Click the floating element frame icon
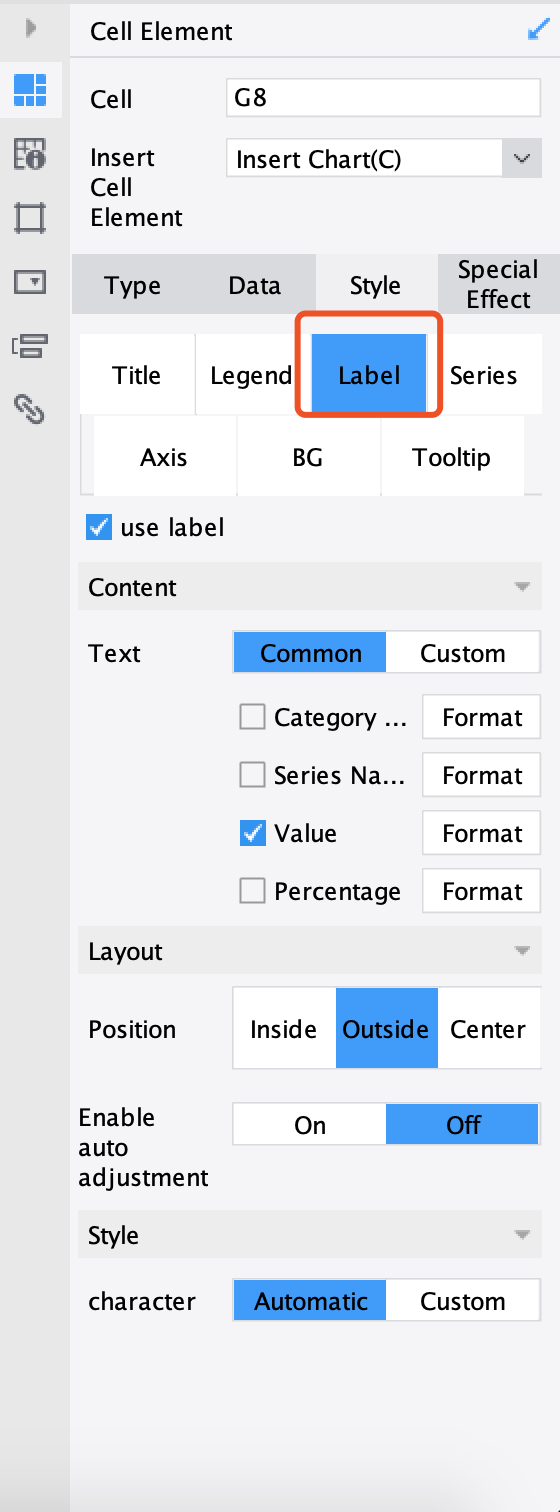The image size is (560, 1512). click(30, 218)
